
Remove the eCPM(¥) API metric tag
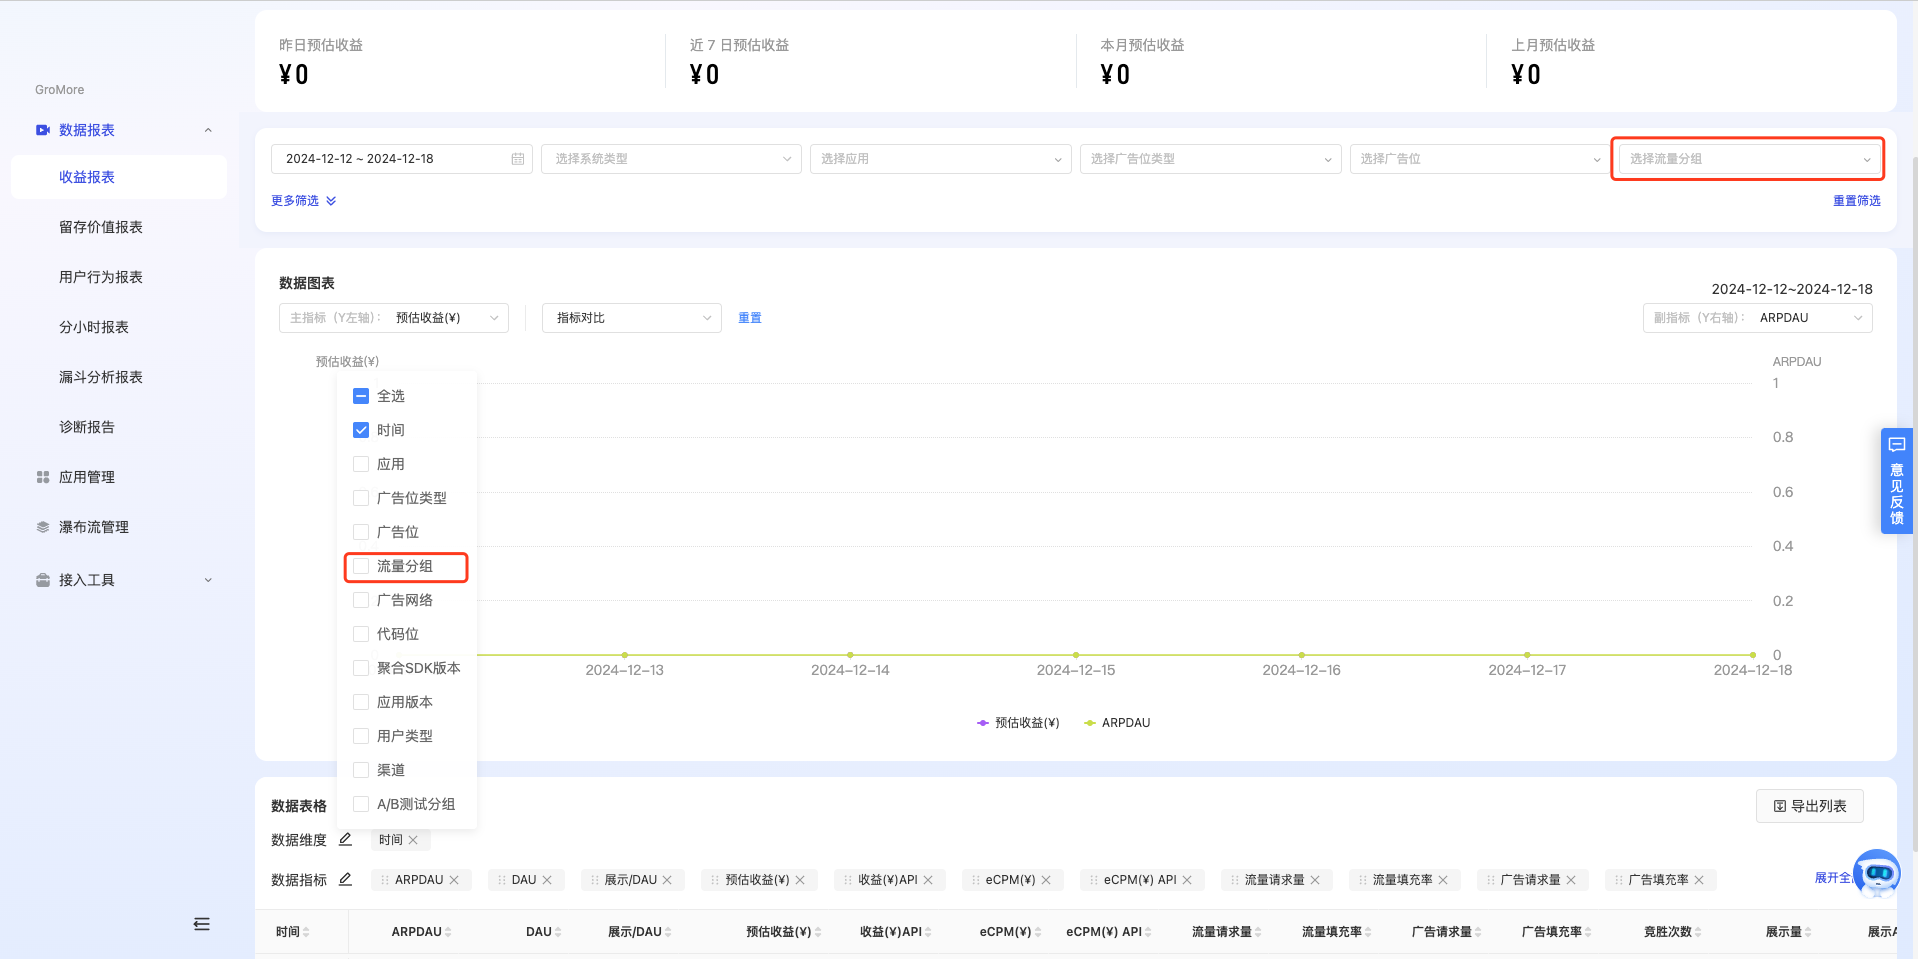click(1187, 880)
